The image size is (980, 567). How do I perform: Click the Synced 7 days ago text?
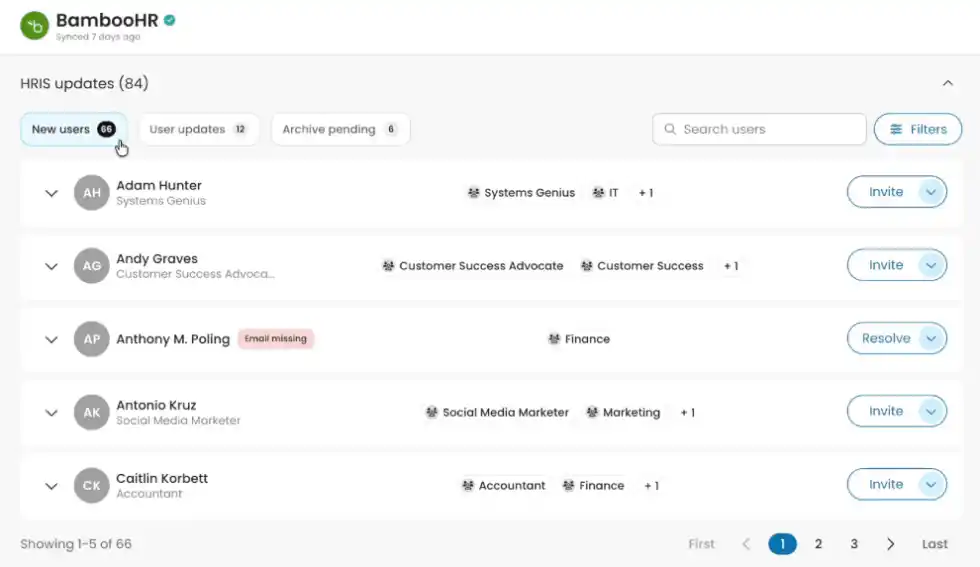click(x=98, y=37)
